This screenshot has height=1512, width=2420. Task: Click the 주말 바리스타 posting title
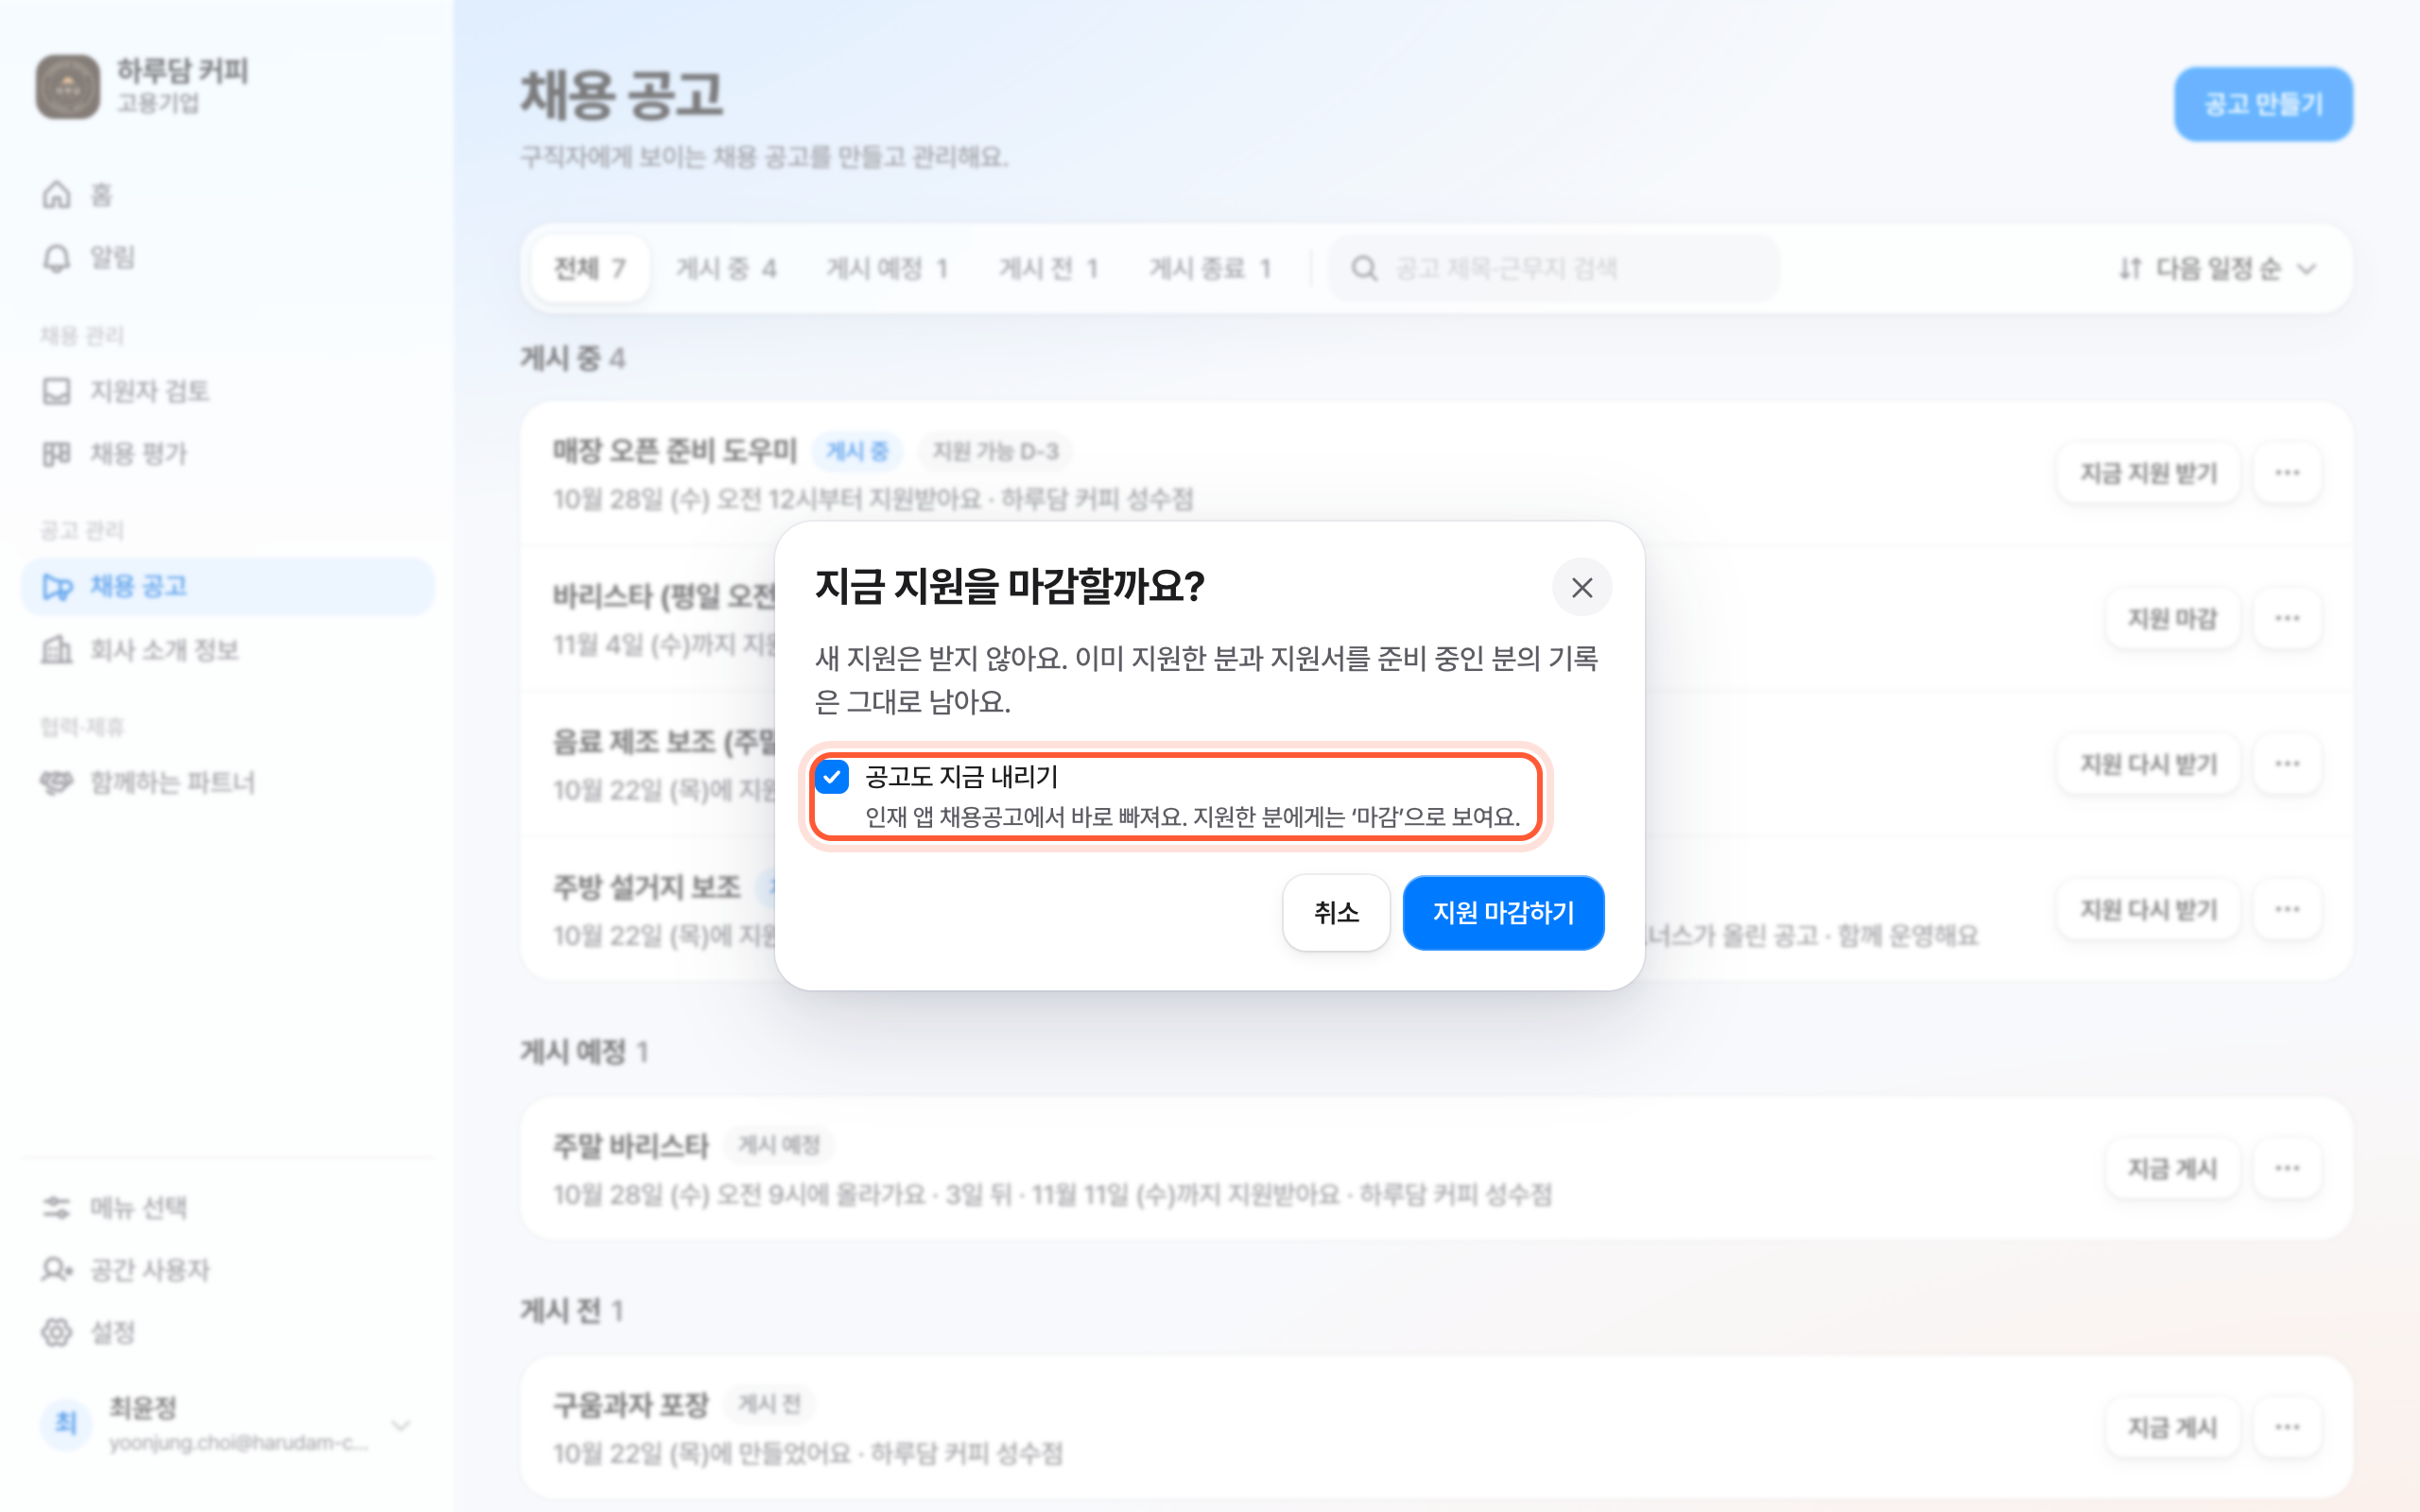pyautogui.click(x=631, y=1146)
